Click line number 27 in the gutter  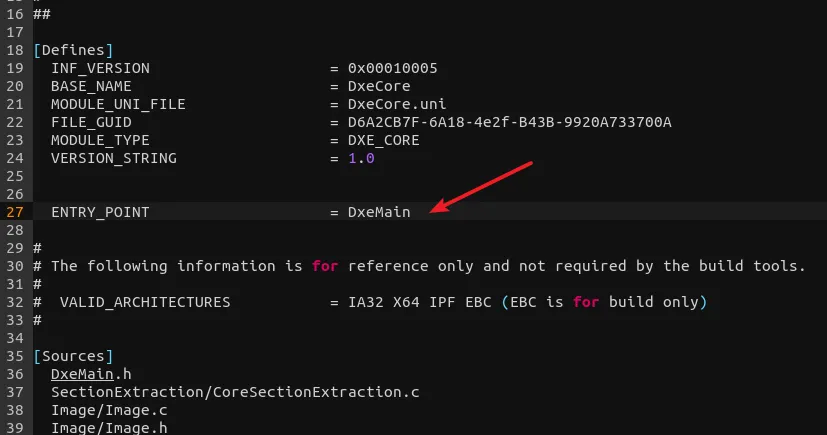coord(15,212)
